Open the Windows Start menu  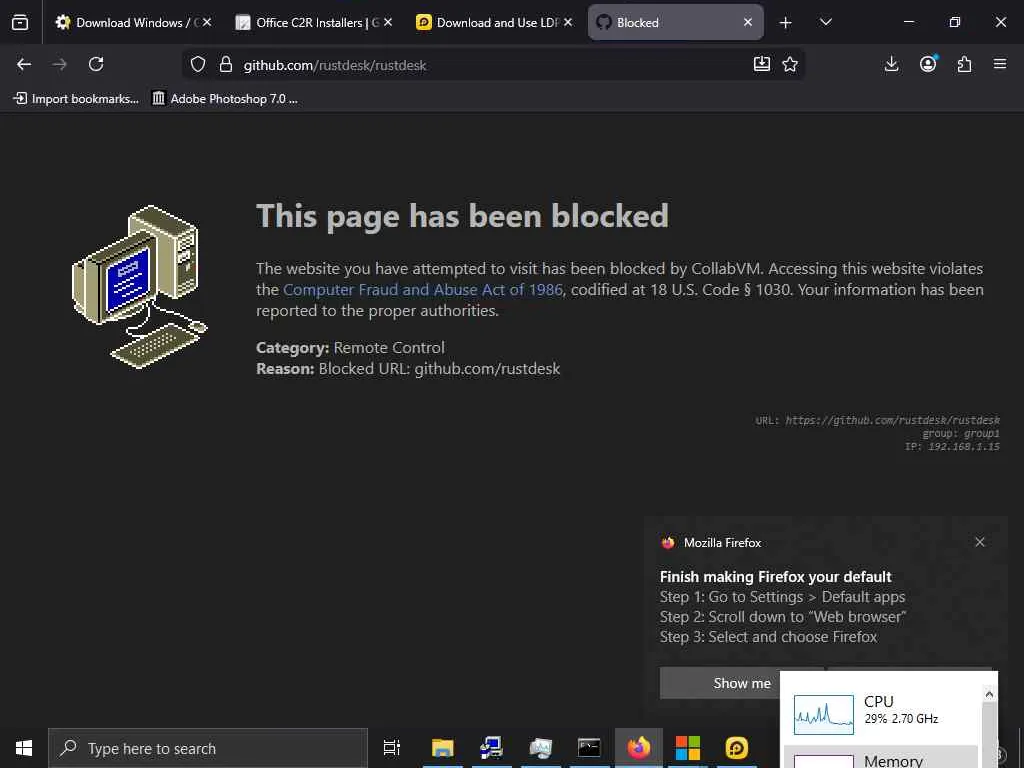point(24,748)
